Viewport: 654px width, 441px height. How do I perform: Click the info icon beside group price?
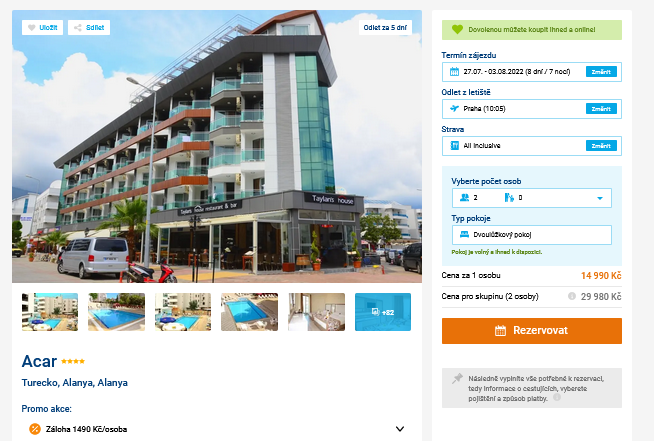(x=572, y=296)
